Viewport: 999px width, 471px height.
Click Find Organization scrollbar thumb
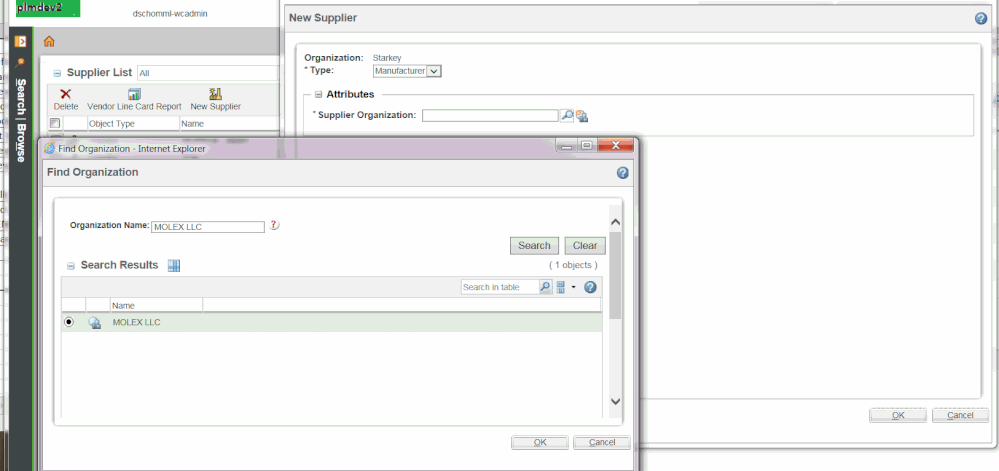click(x=615, y=275)
